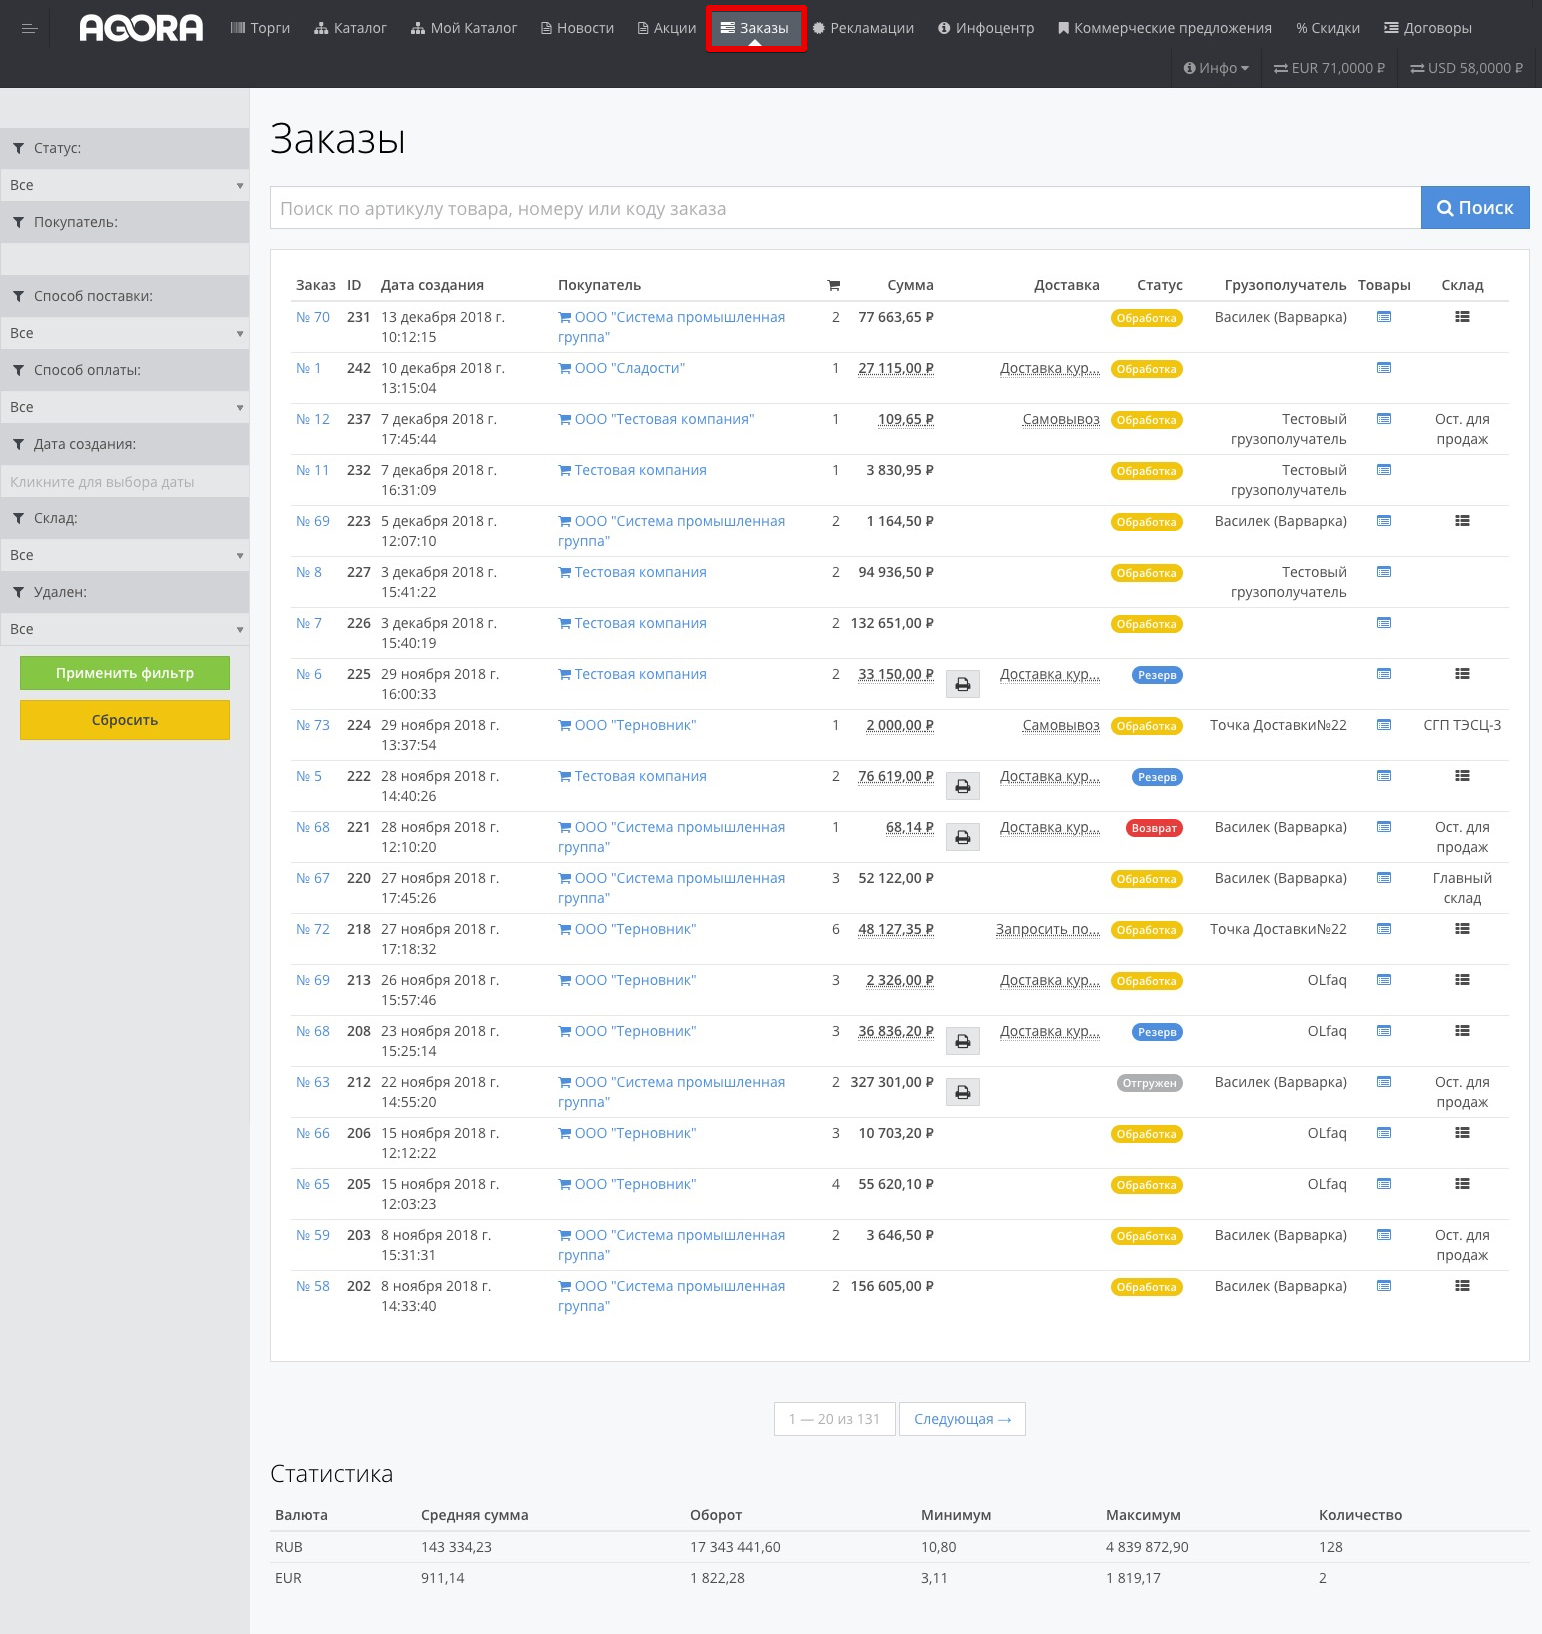Viewport: 1542px width, 1634px height.
Task: Open the Инфоцентр section
Action: pos(986,28)
